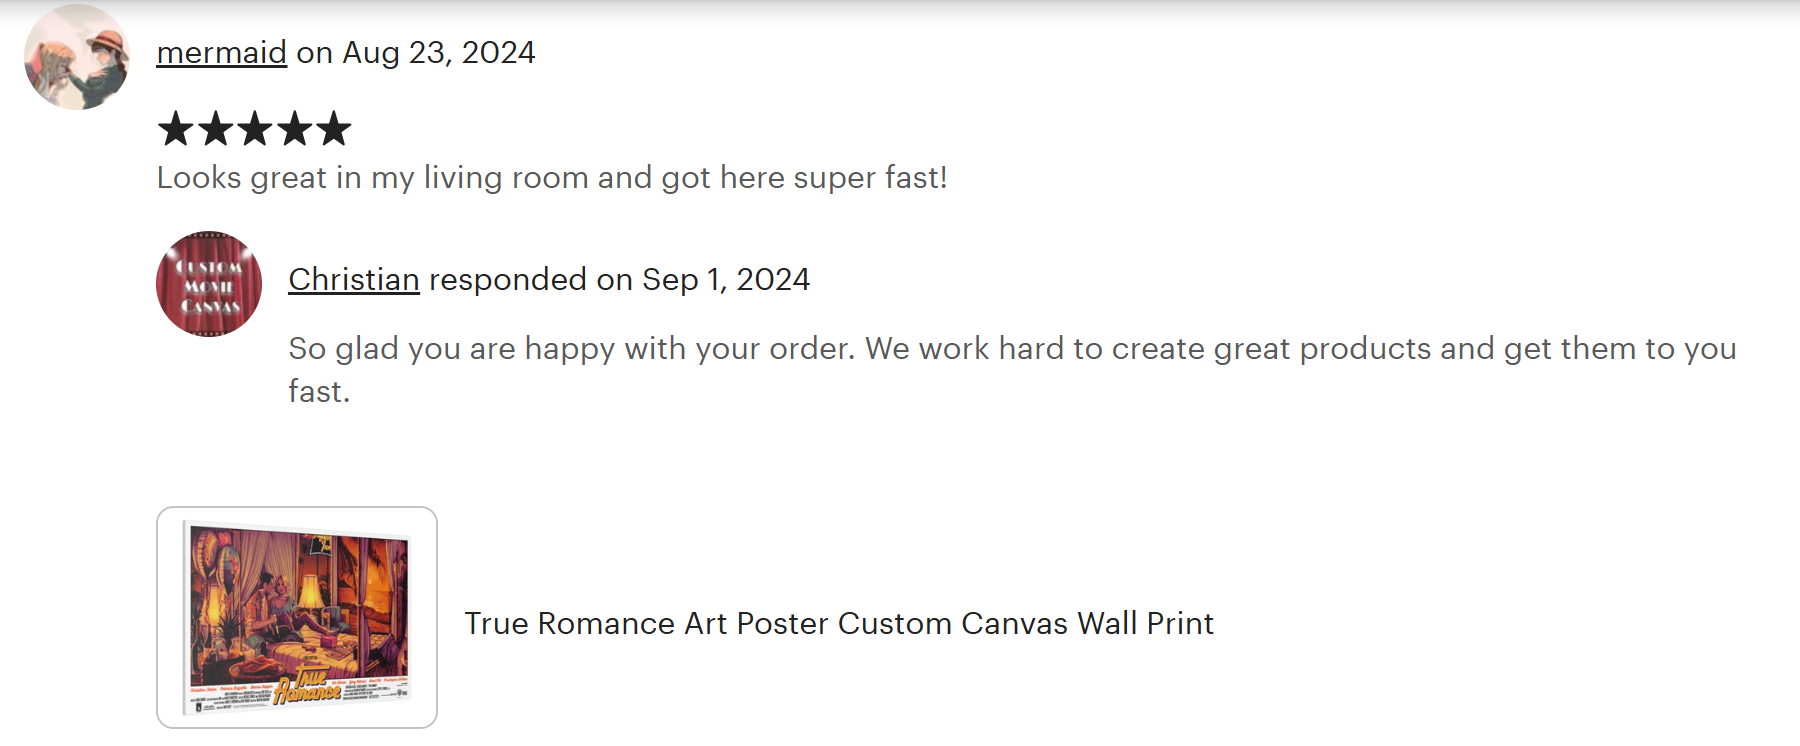Click the True Romance logo on the thumbnail
The width and height of the screenshot is (1800, 746).
click(x=307, y=687)
